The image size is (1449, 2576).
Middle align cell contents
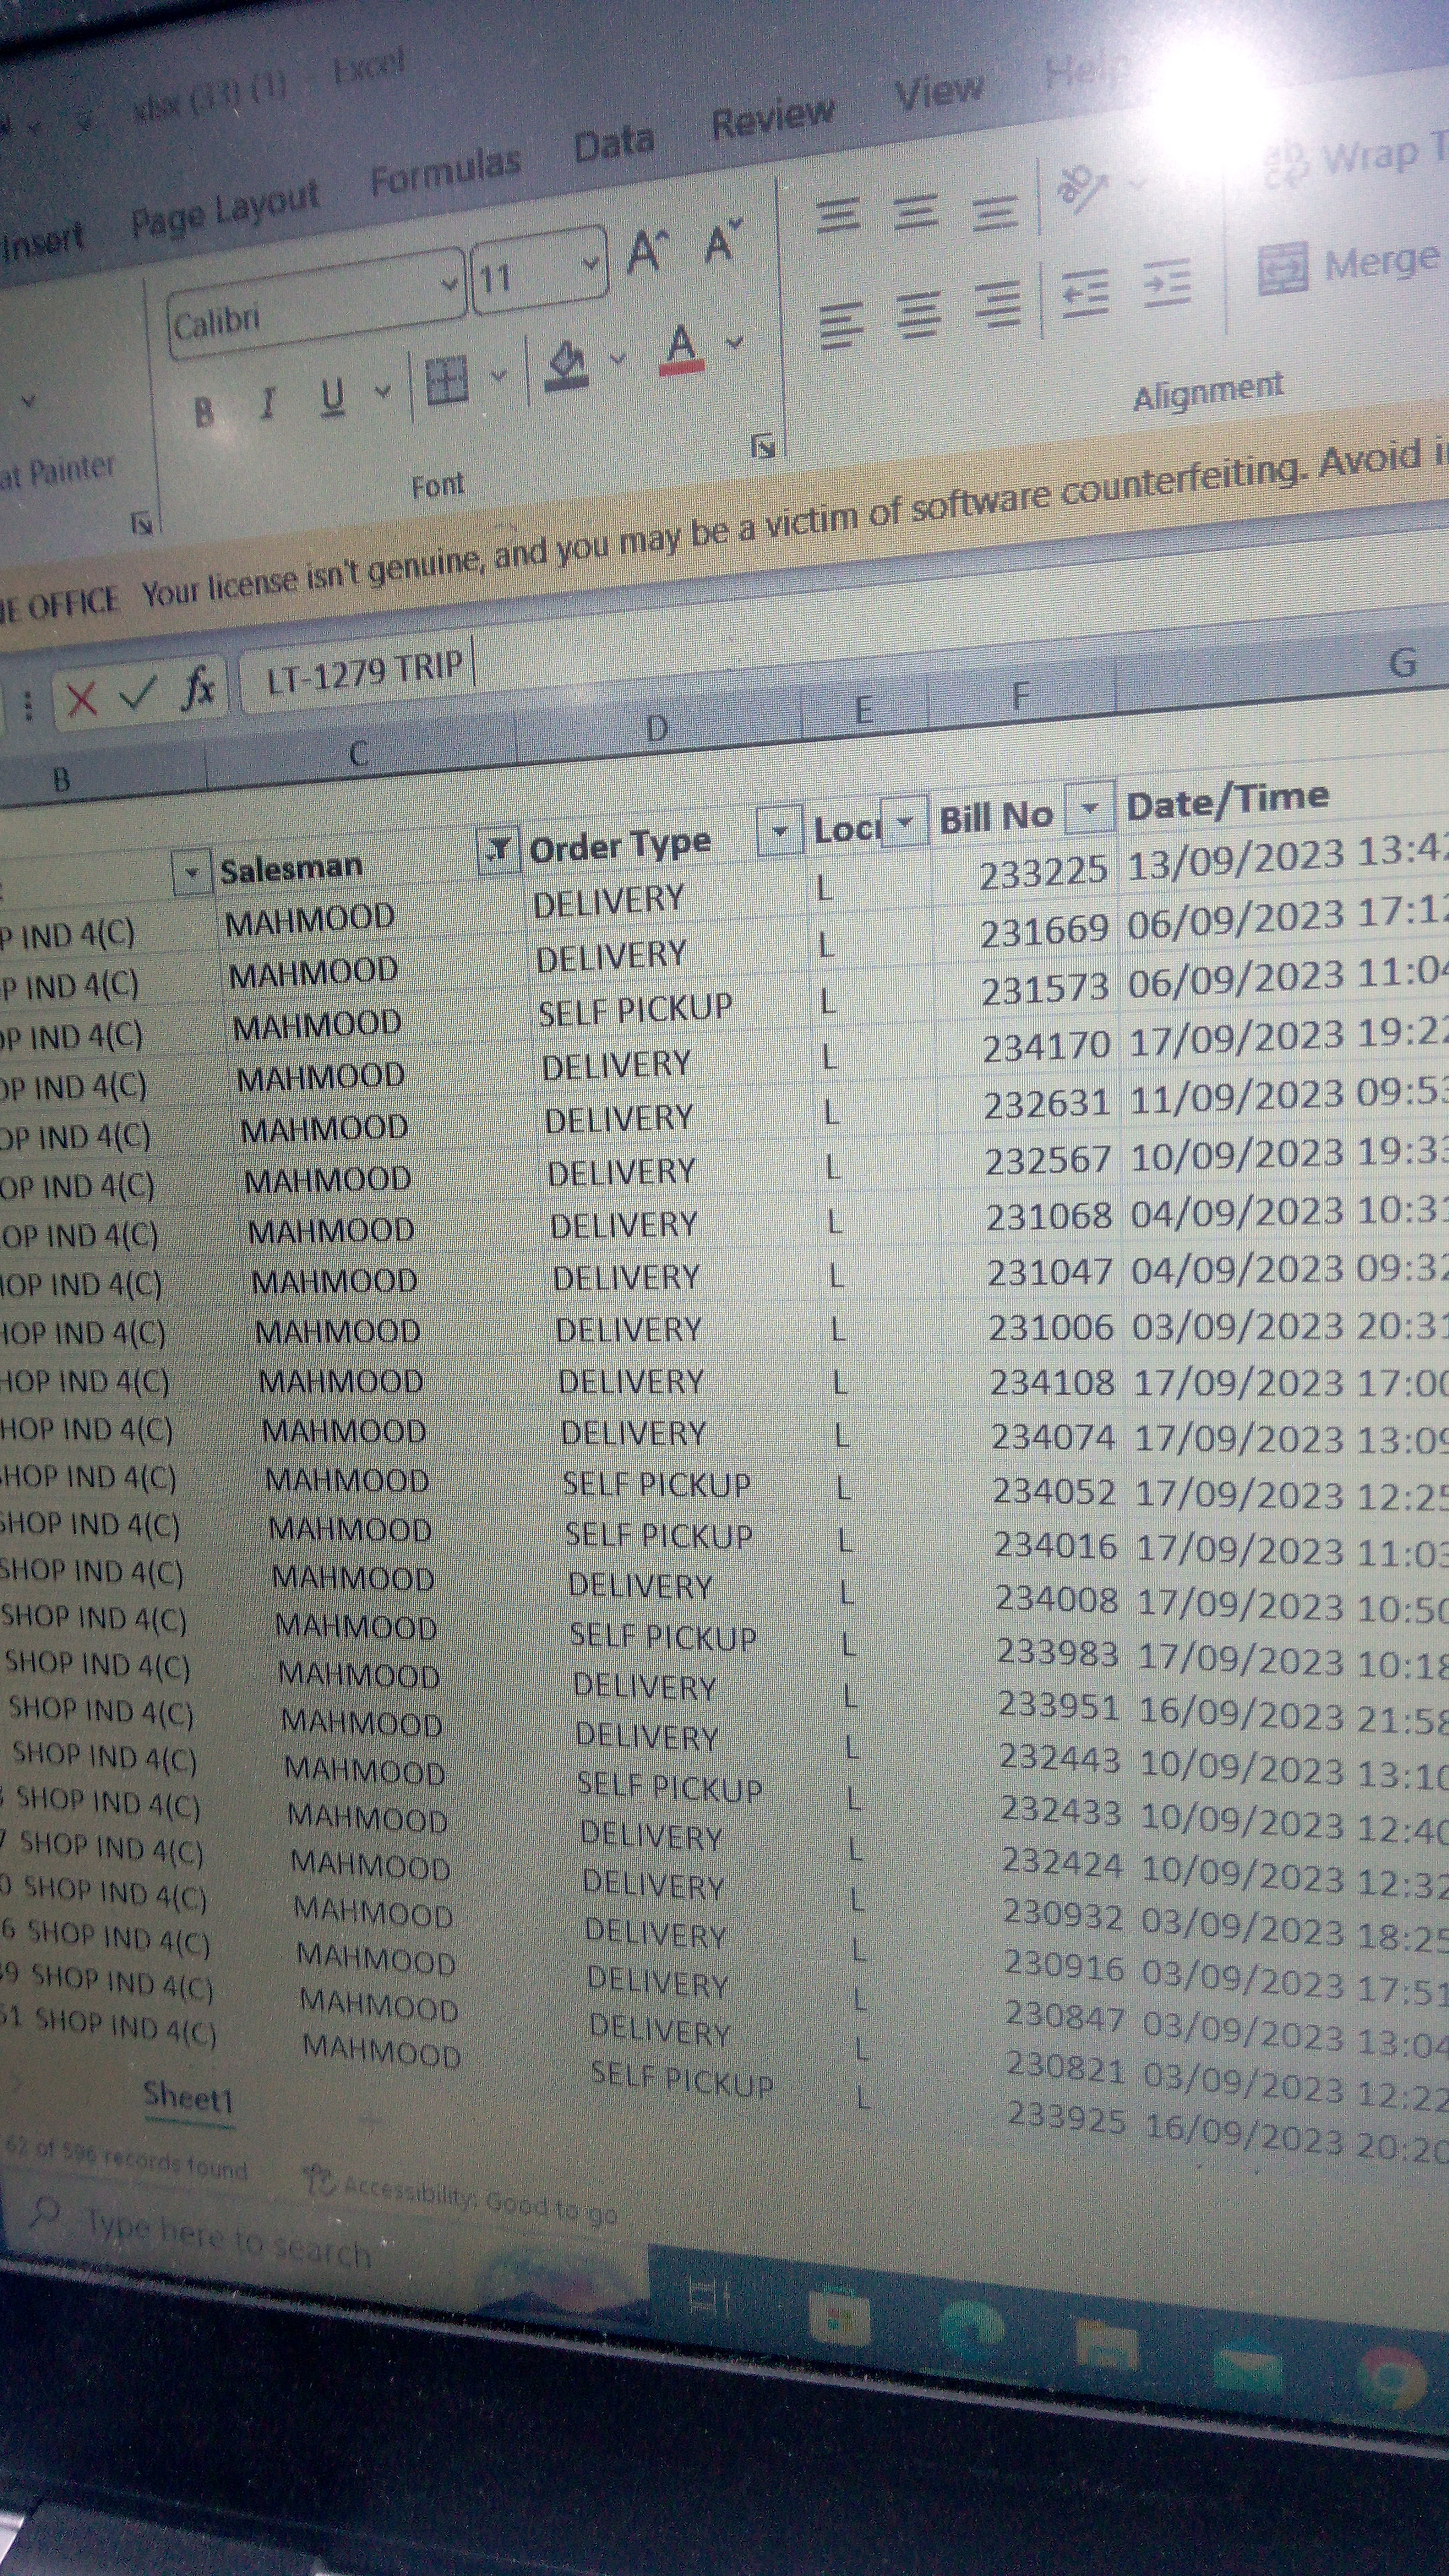coord(916,213)
